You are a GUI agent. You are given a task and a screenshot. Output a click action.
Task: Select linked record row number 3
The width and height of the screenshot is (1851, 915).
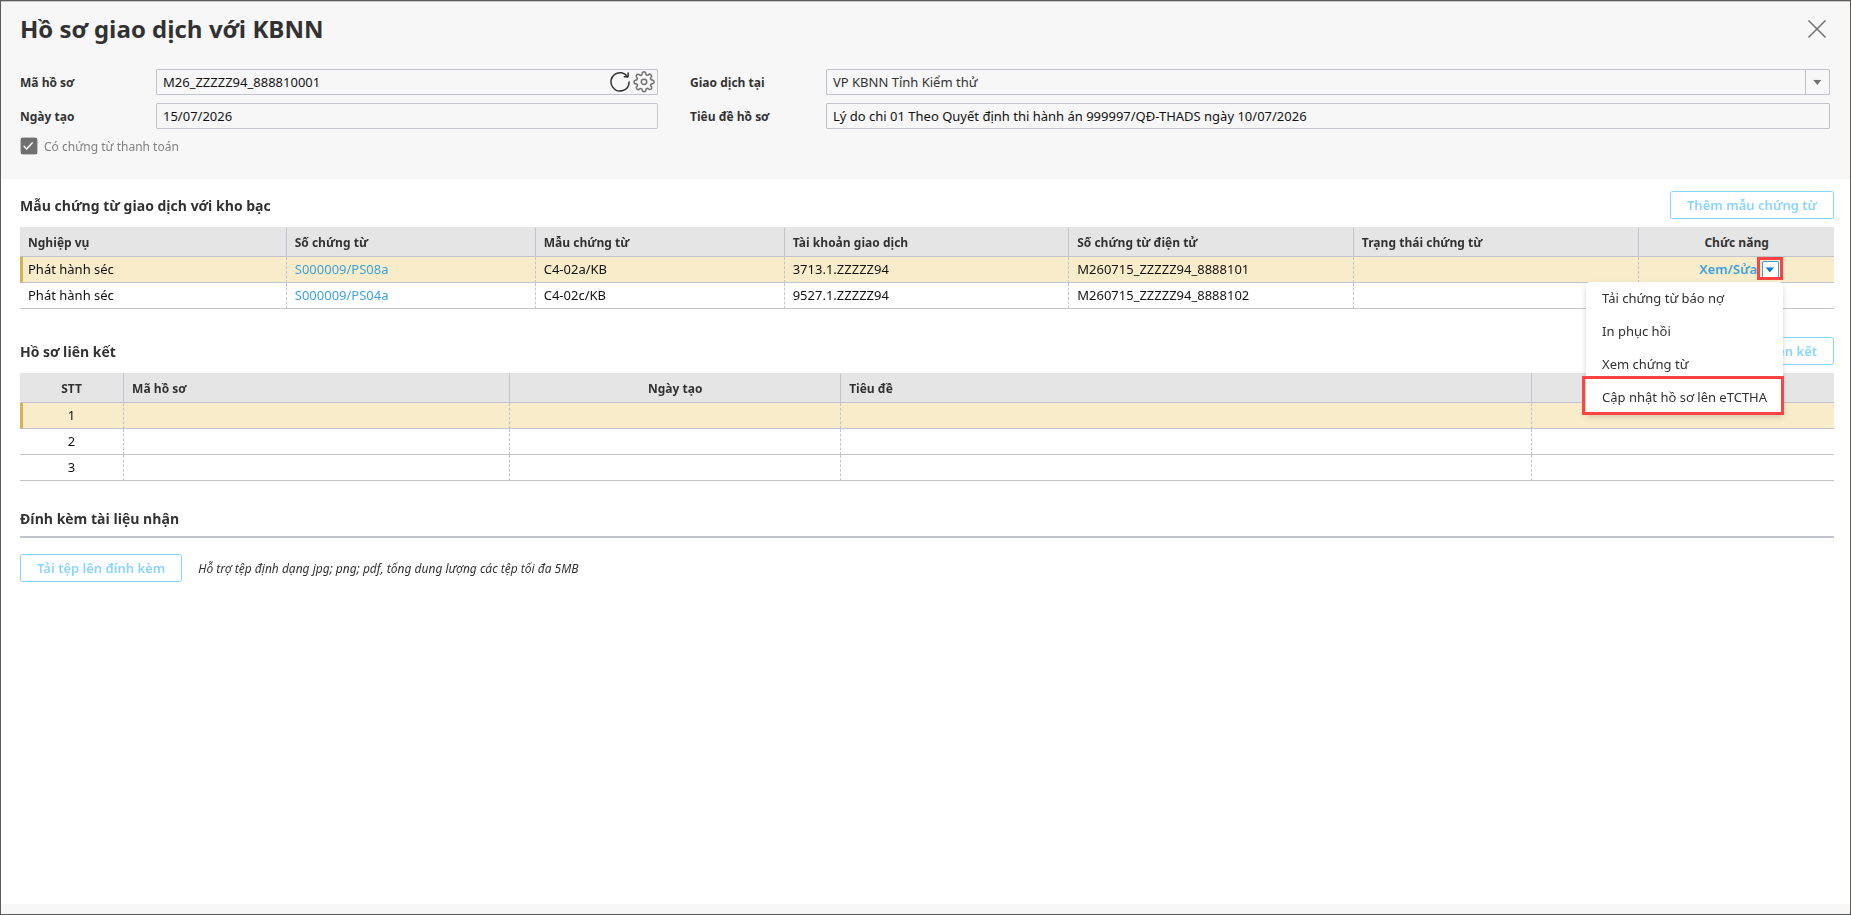pos(927,467)
